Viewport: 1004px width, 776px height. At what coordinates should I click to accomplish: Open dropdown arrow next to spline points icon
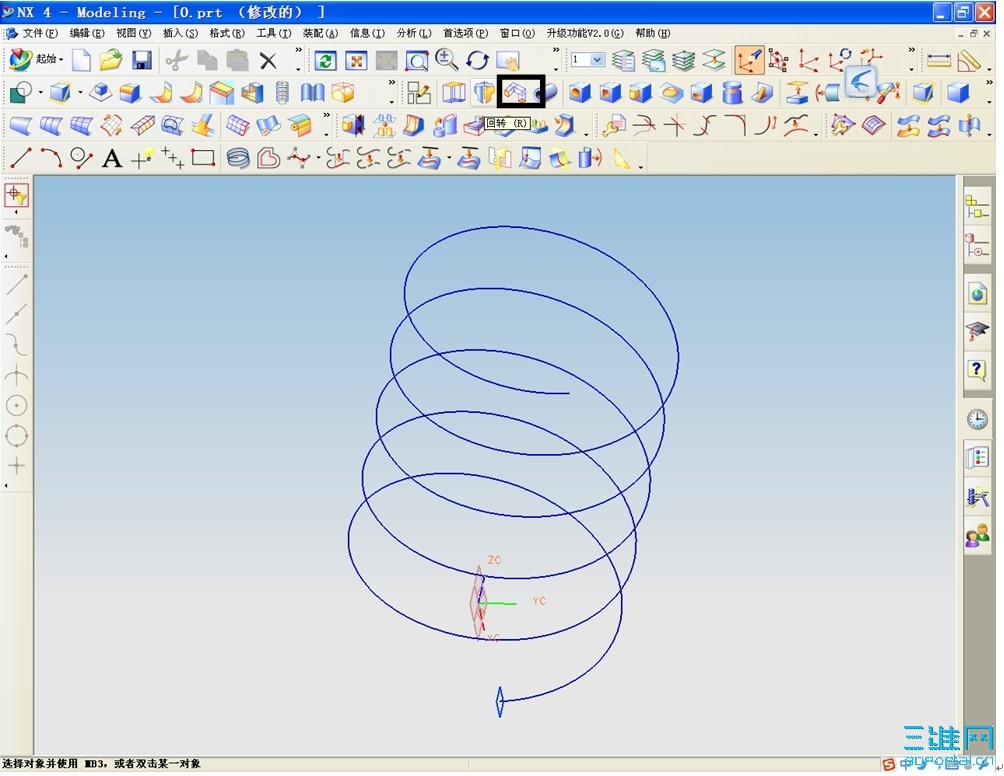(318, 158)
